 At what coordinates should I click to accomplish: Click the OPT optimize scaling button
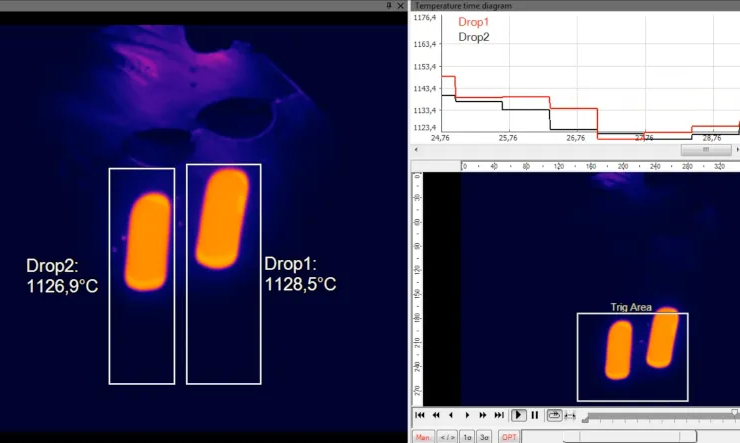509,437
